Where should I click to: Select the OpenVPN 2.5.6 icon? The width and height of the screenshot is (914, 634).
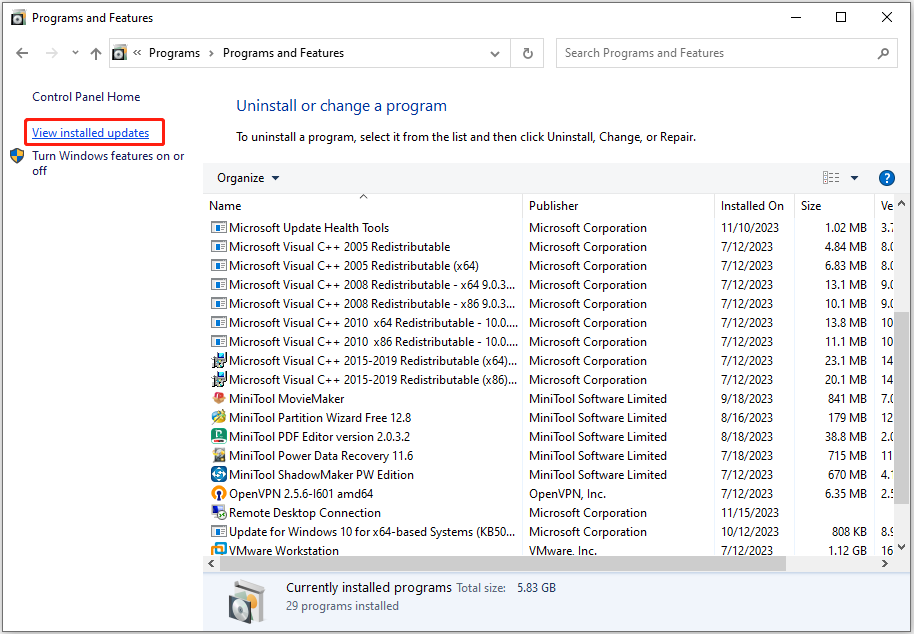coord(219,494)
